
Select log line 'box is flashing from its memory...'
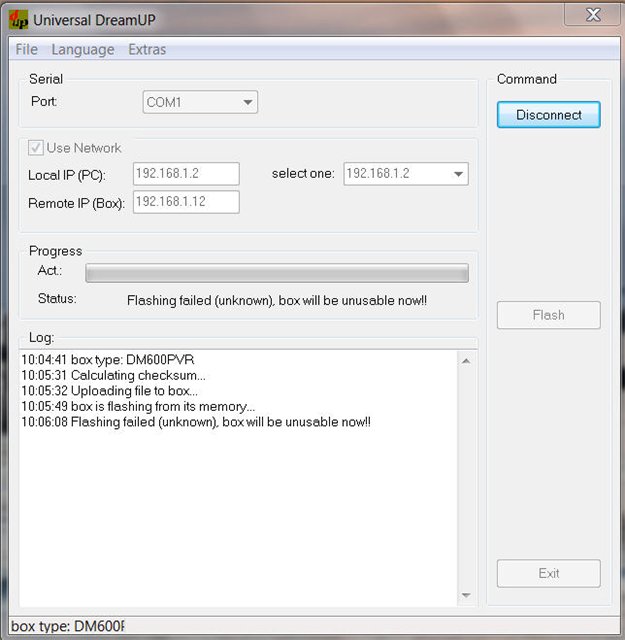[138, 407]
